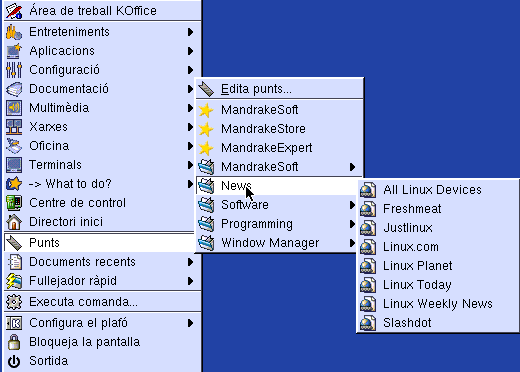
Task: Click the Slashdot bookmark icon
Action: [368, 323]
